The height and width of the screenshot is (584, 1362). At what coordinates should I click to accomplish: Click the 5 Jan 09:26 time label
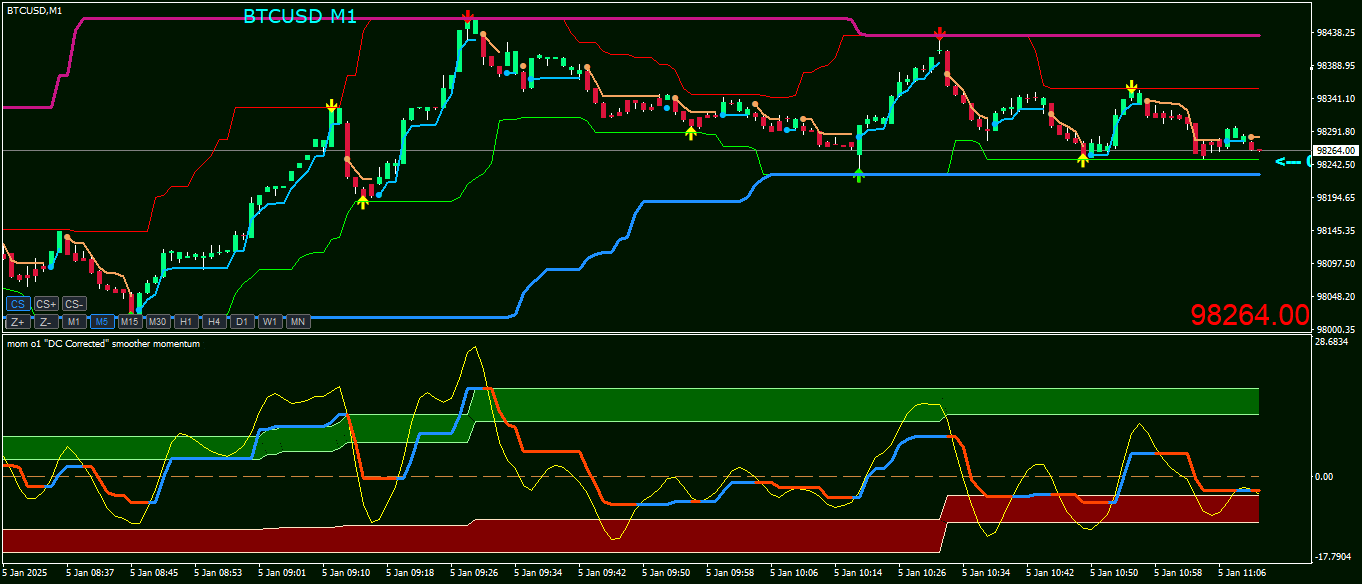click(474, 574)
